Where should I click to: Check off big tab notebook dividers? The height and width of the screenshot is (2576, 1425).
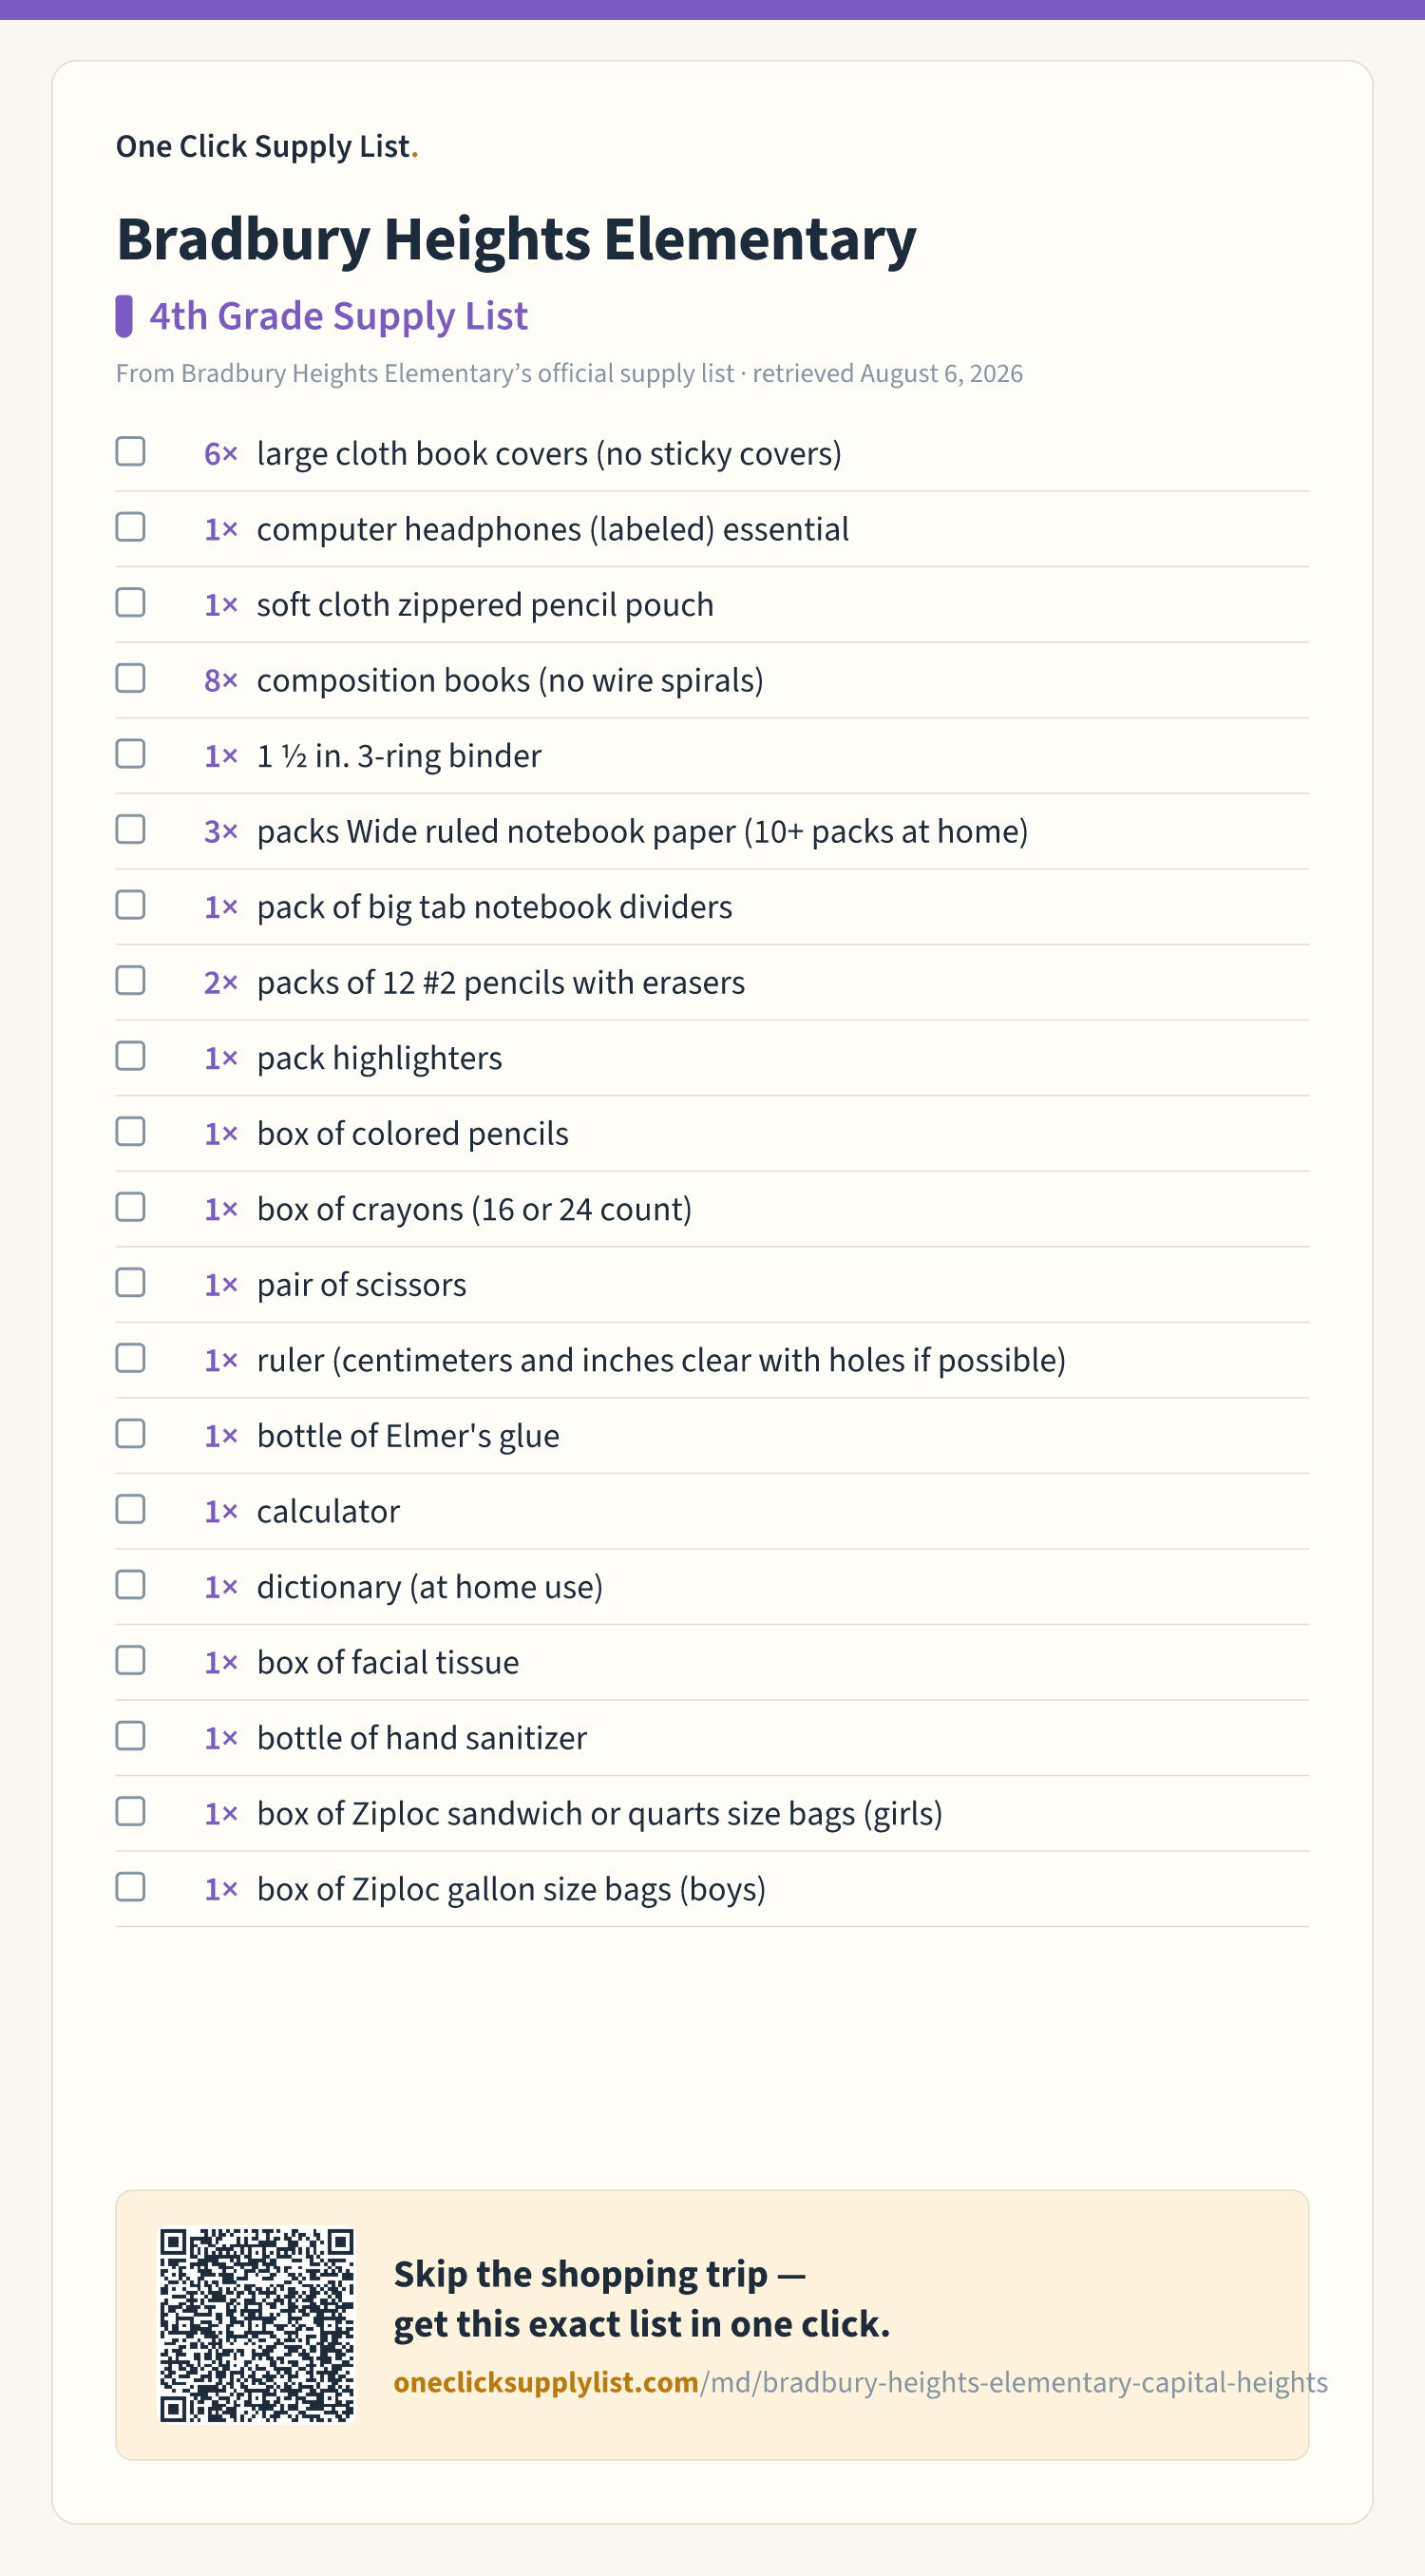point(130,905)
